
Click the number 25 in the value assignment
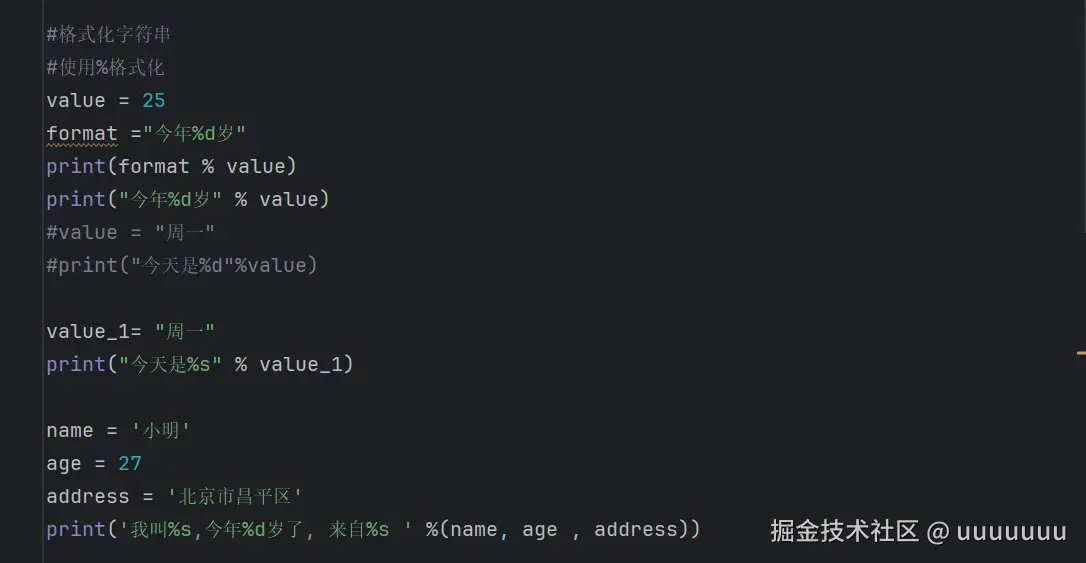pyautogui.click(x=154, y=101)
